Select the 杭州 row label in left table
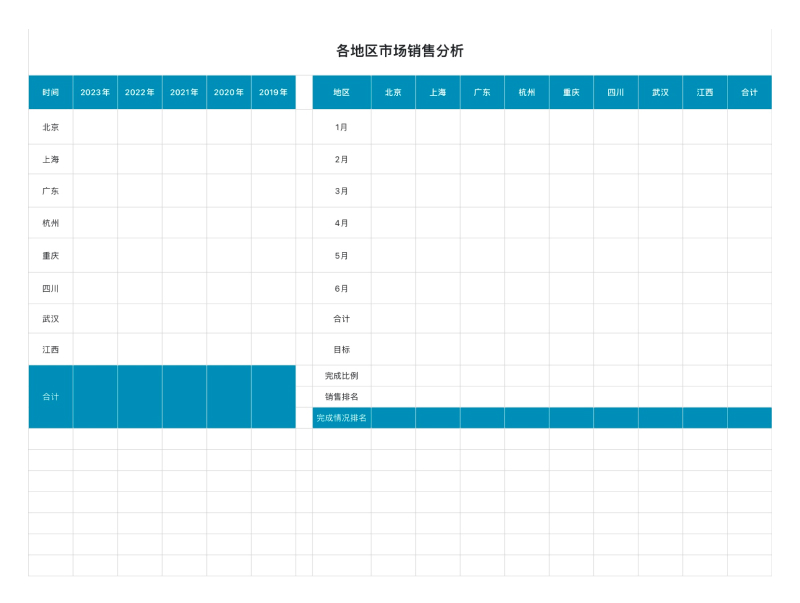The width and height of the screenshot is (800, 603). pos(51,223)
